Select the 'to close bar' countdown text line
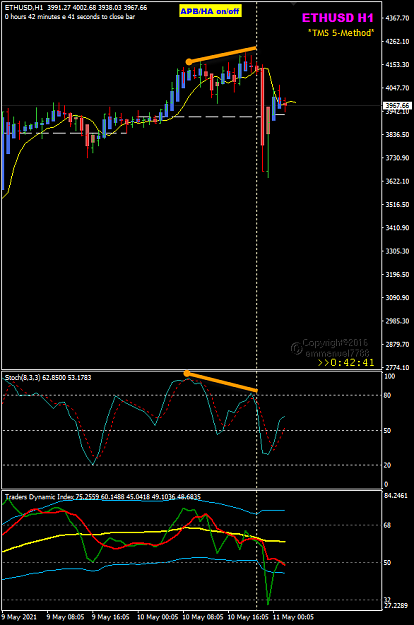Image resolution: width=414 pixels, height=625 pixels. (x=70, y=17)
